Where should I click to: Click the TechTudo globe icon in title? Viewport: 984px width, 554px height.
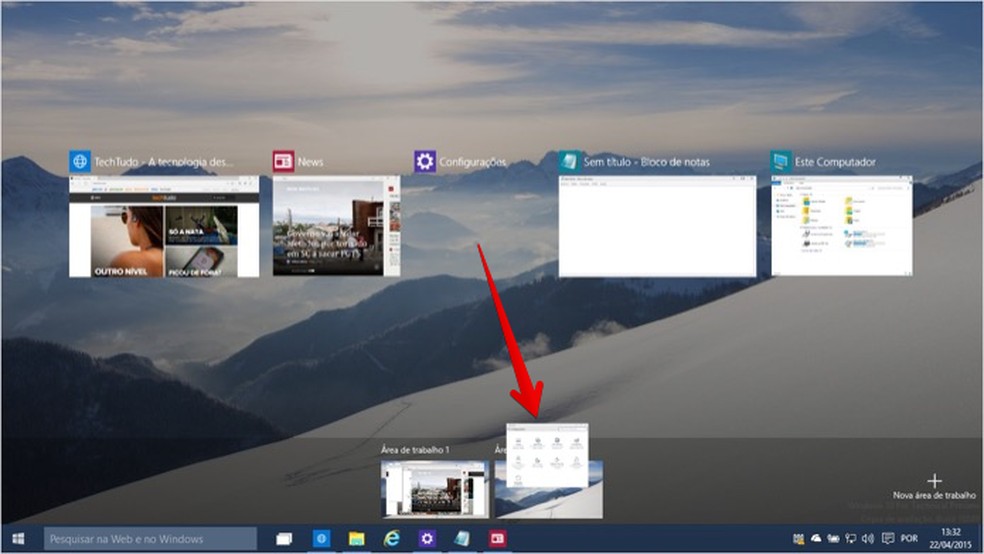click(80, 161)
